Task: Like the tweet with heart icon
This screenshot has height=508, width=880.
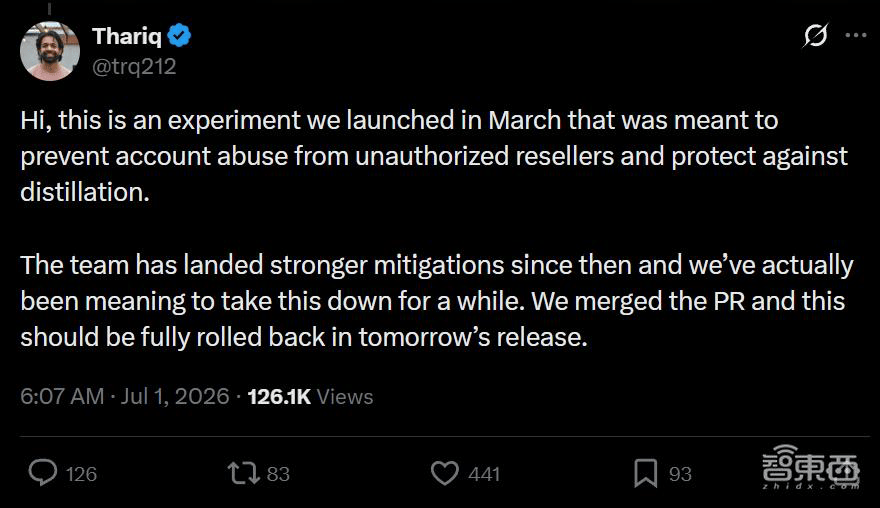Action: point(444,473)
